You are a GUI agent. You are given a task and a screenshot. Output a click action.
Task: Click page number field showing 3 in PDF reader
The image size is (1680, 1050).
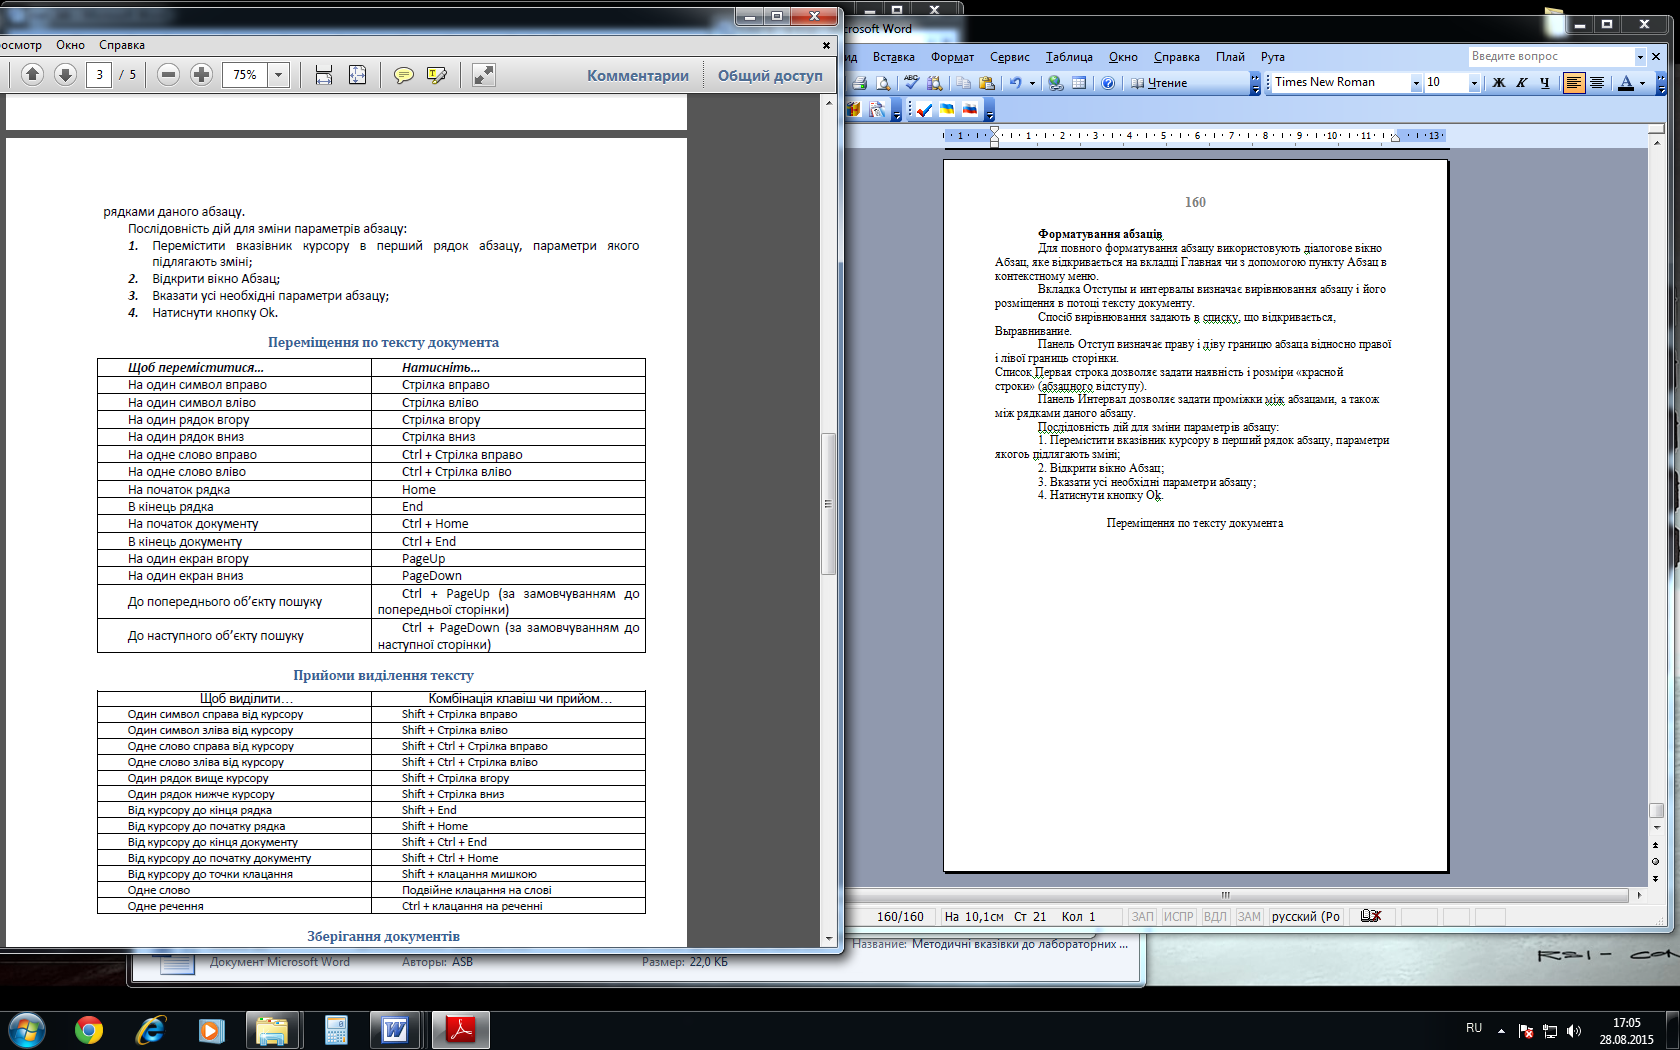[99, 75]
